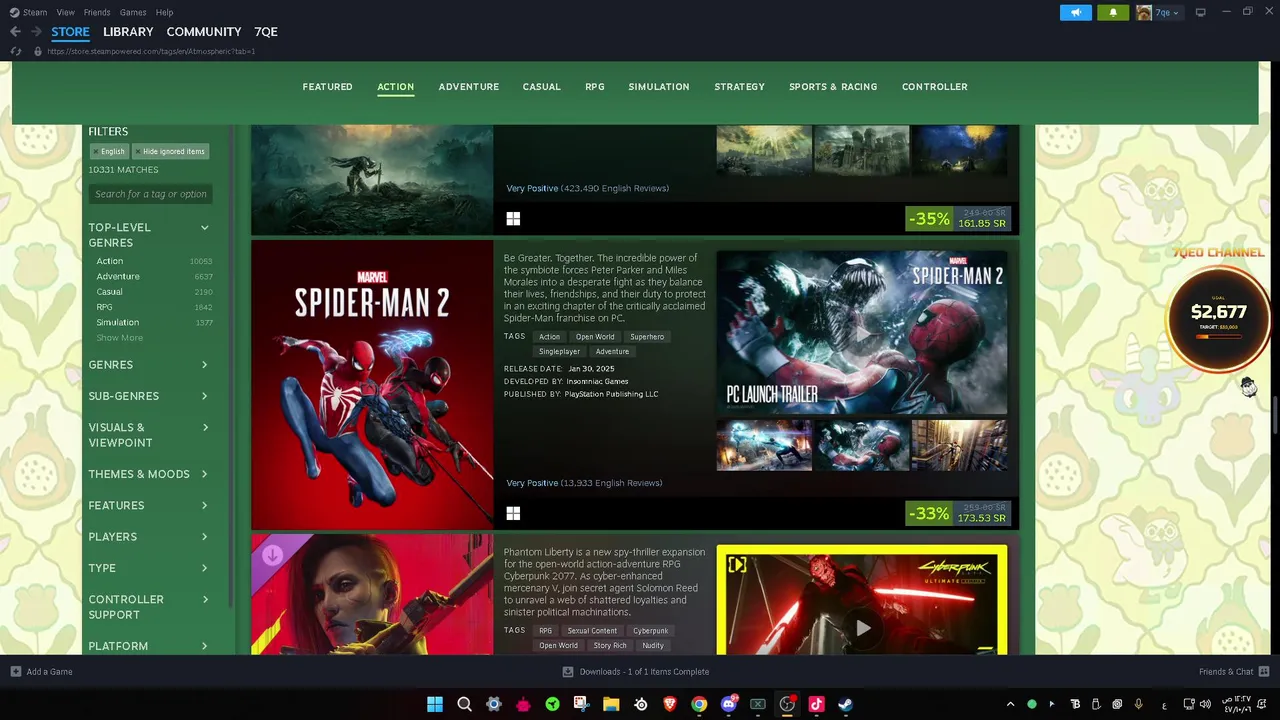Open the Sports & Racing tab
Screen dimensions: 1280x720
[x=833, y=87]
